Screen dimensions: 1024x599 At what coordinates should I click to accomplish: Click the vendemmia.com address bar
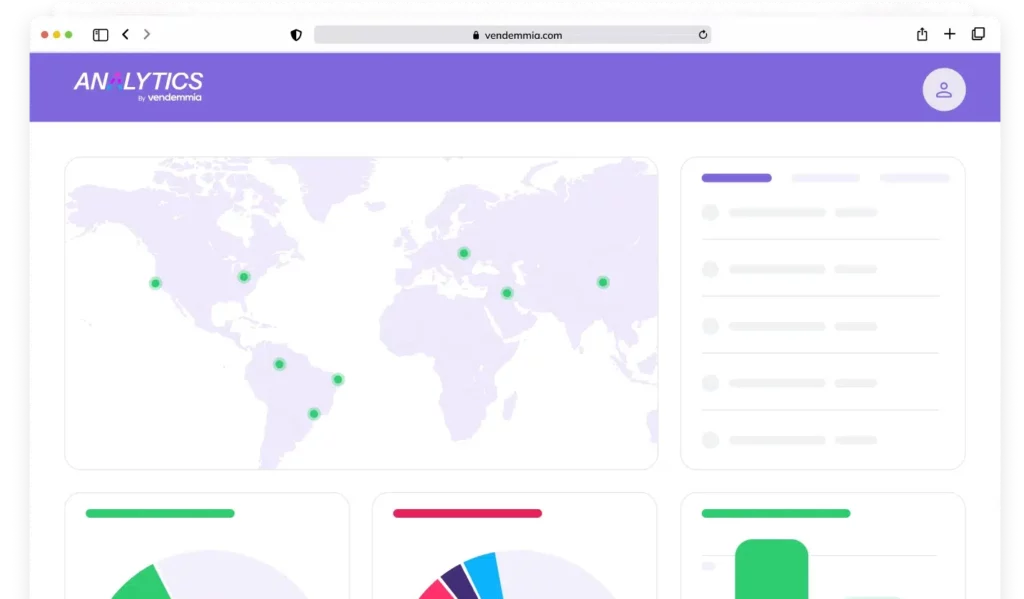(x=512, y=35)
